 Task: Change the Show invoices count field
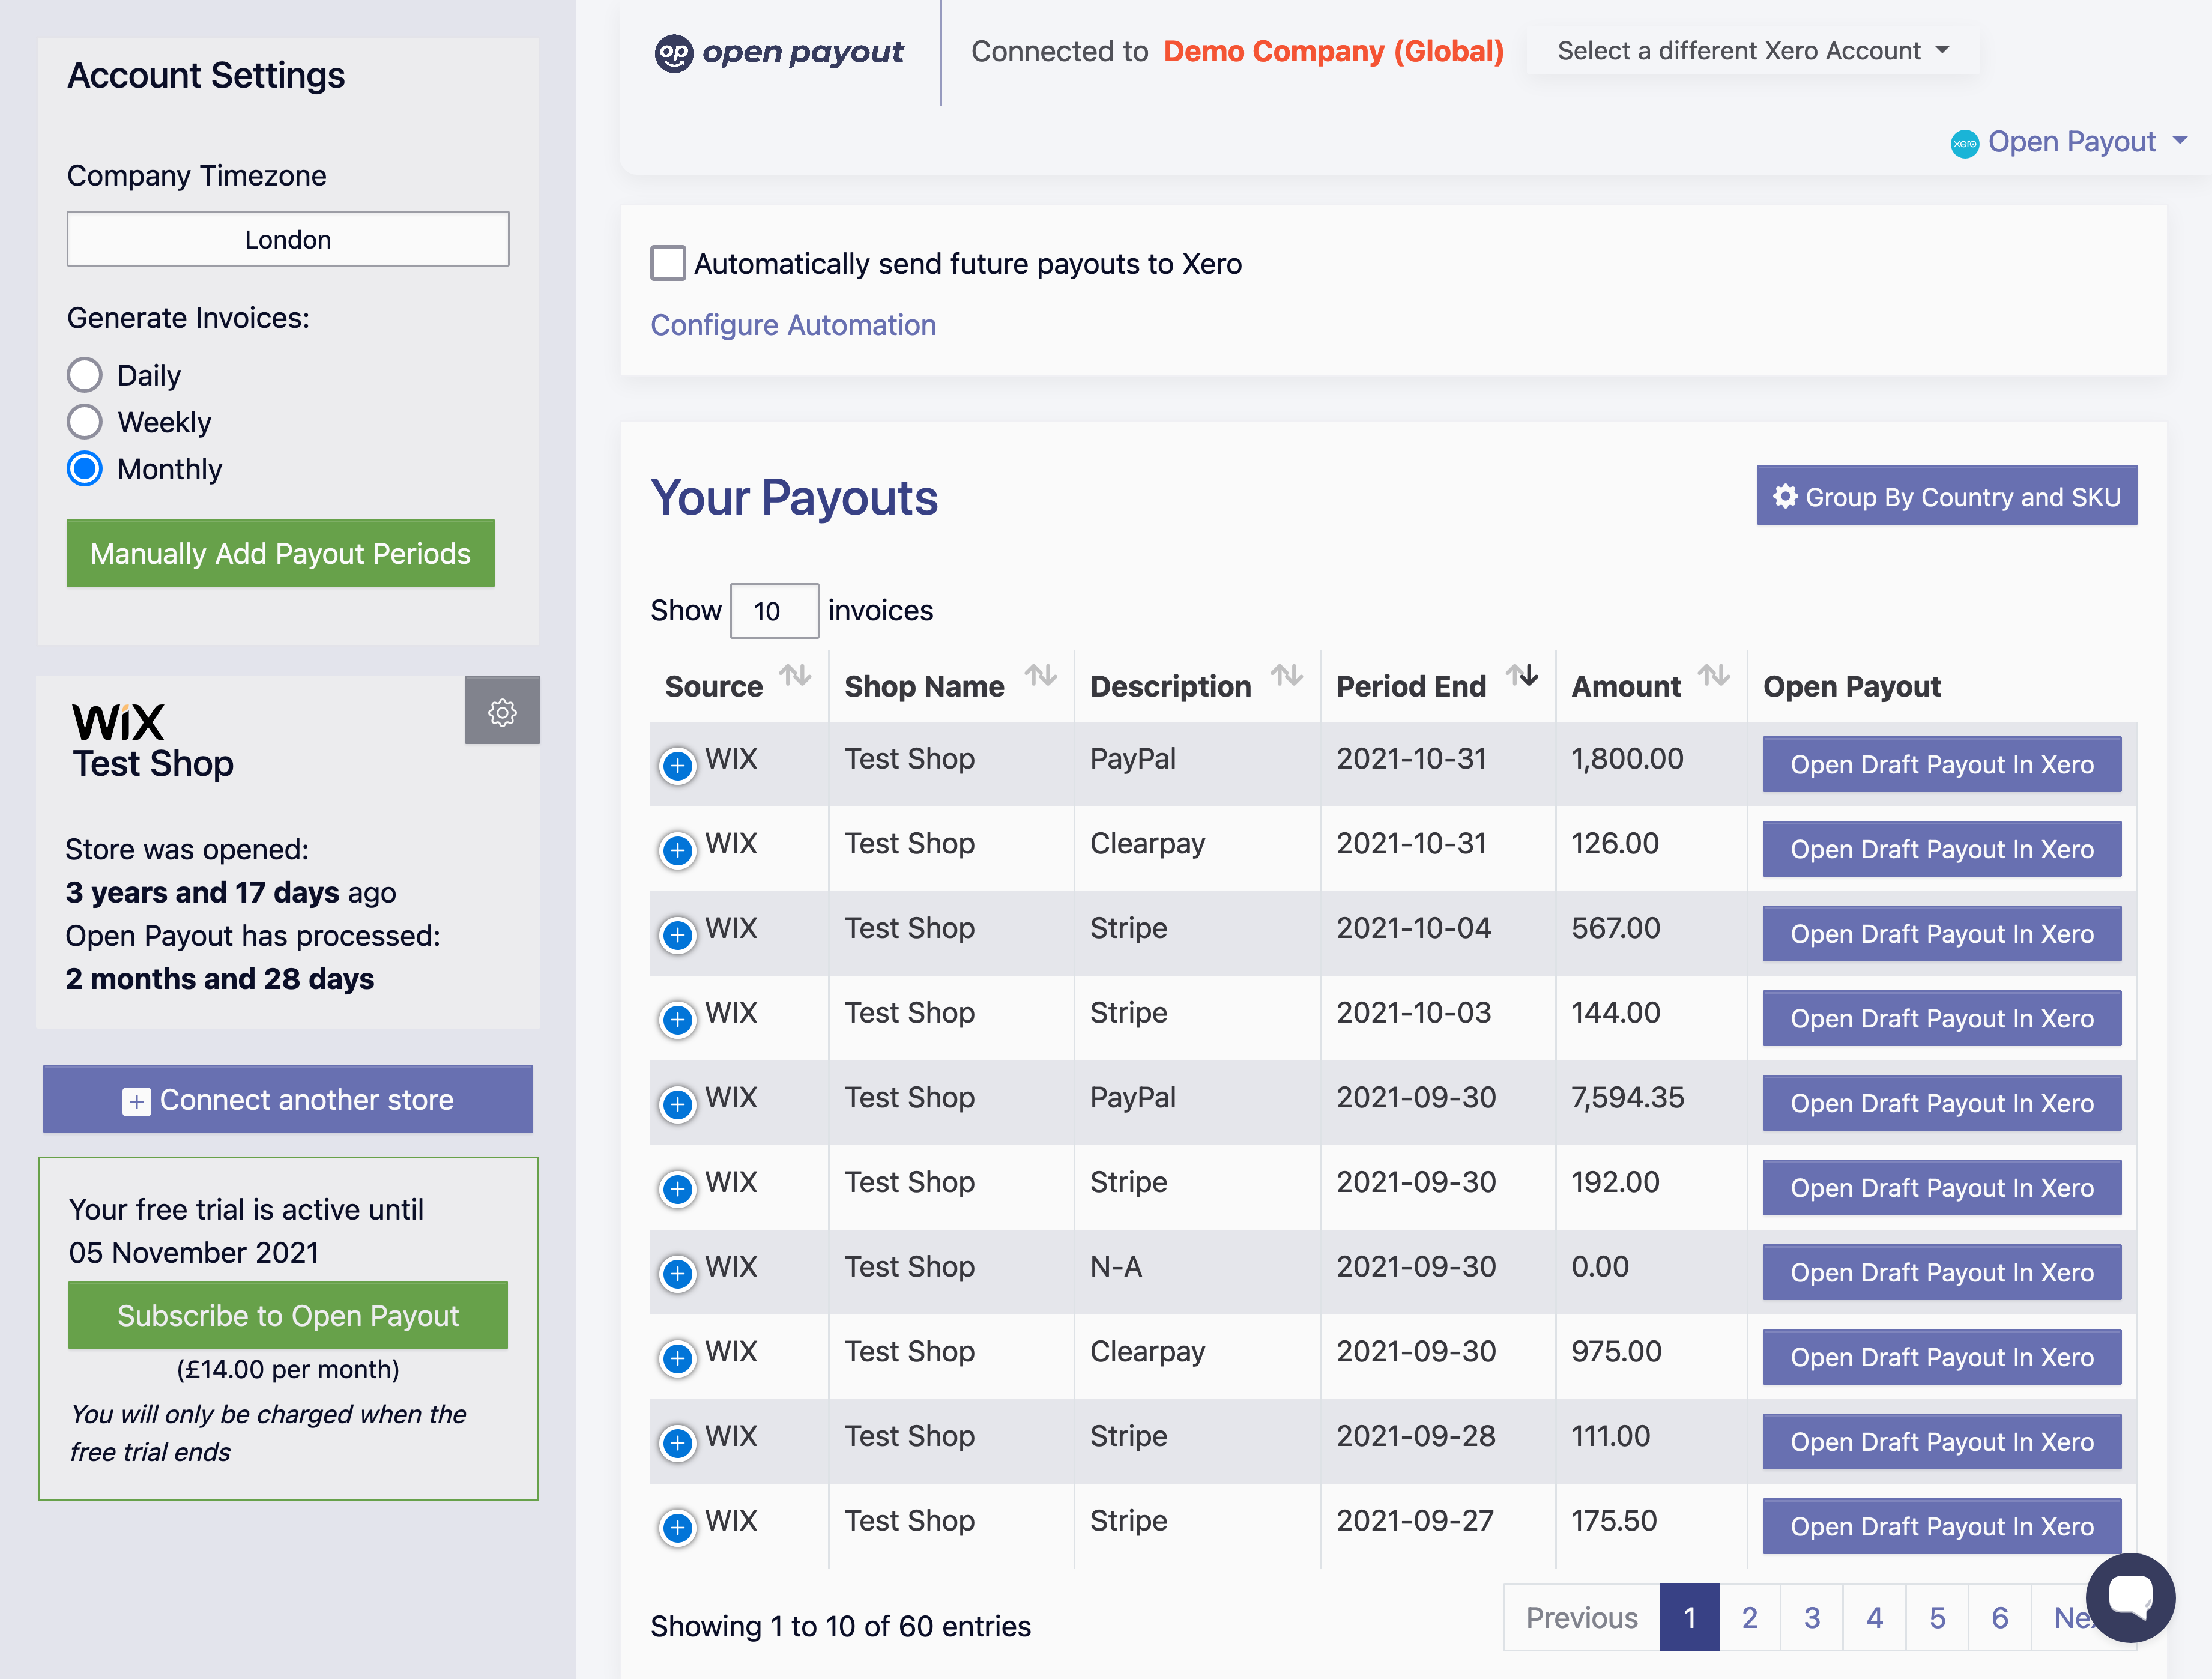click(x=774, y=611)
